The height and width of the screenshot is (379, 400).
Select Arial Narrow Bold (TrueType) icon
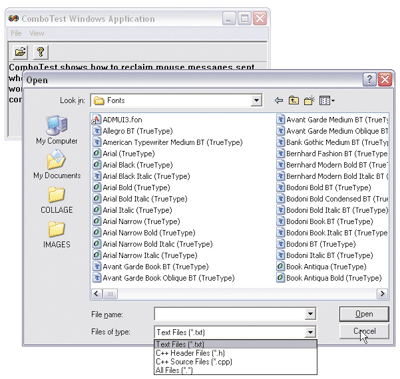(x=96, y=233)
